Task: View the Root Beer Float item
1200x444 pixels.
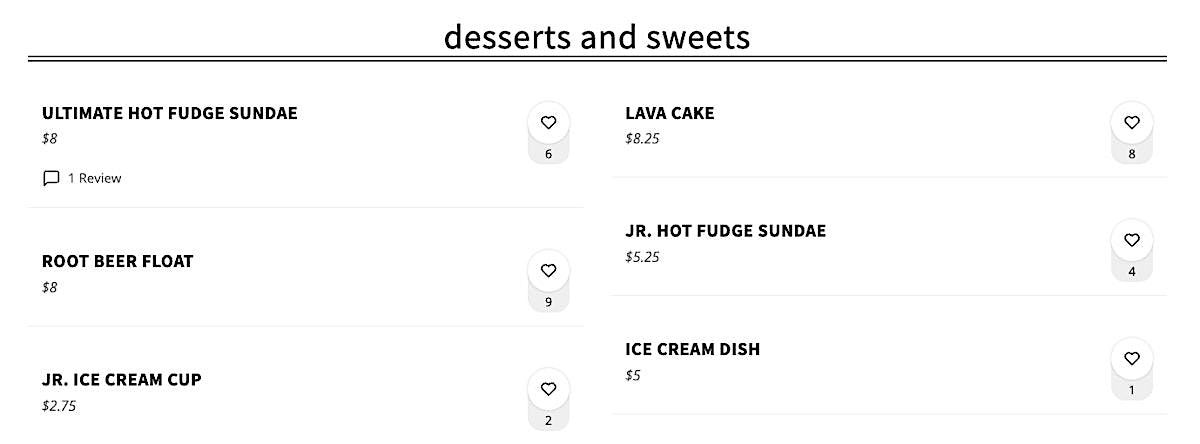Action: (x=118, y=261)
